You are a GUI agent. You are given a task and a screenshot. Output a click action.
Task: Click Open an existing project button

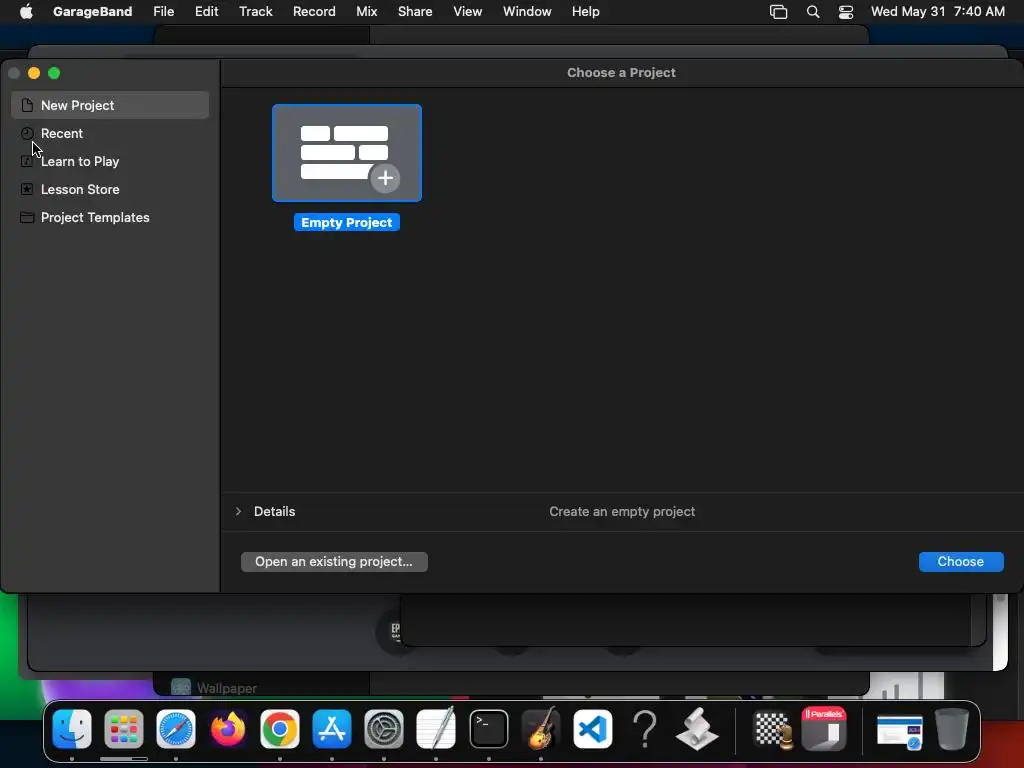click(x=334, y=562)
